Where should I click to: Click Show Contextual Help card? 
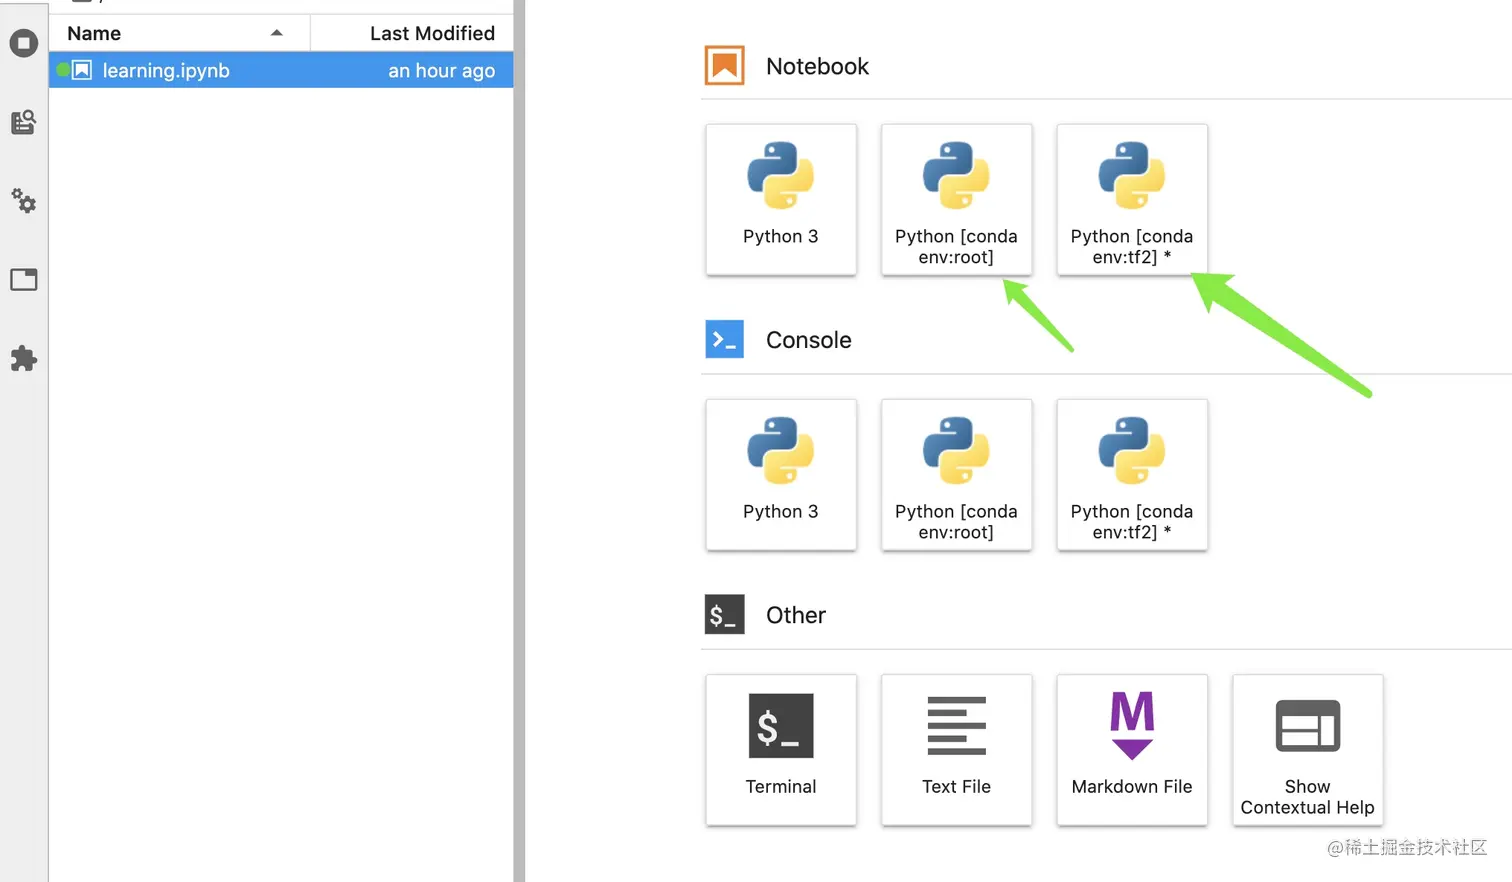click(x=1308, y=749)
